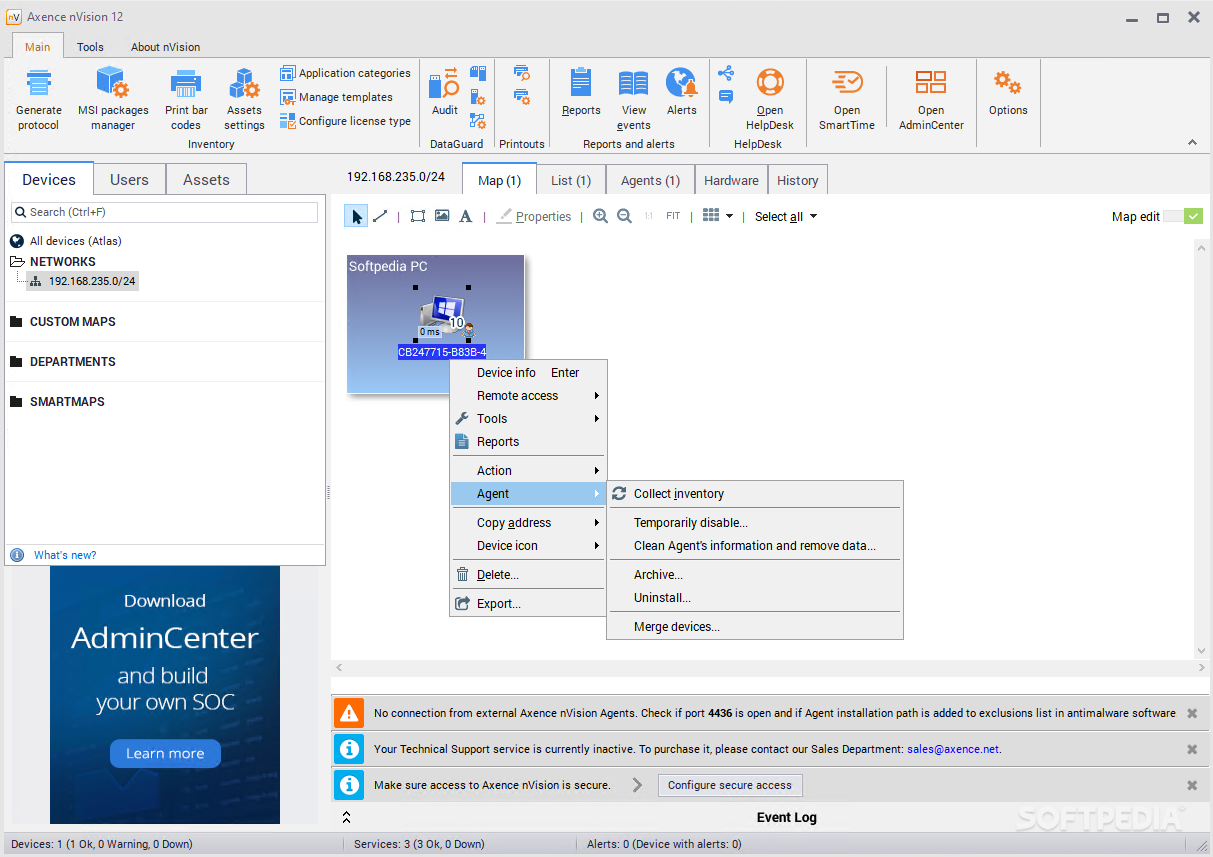Open List (1) tab
This screenshot has width=1213, height=857.
pos(571,181)
